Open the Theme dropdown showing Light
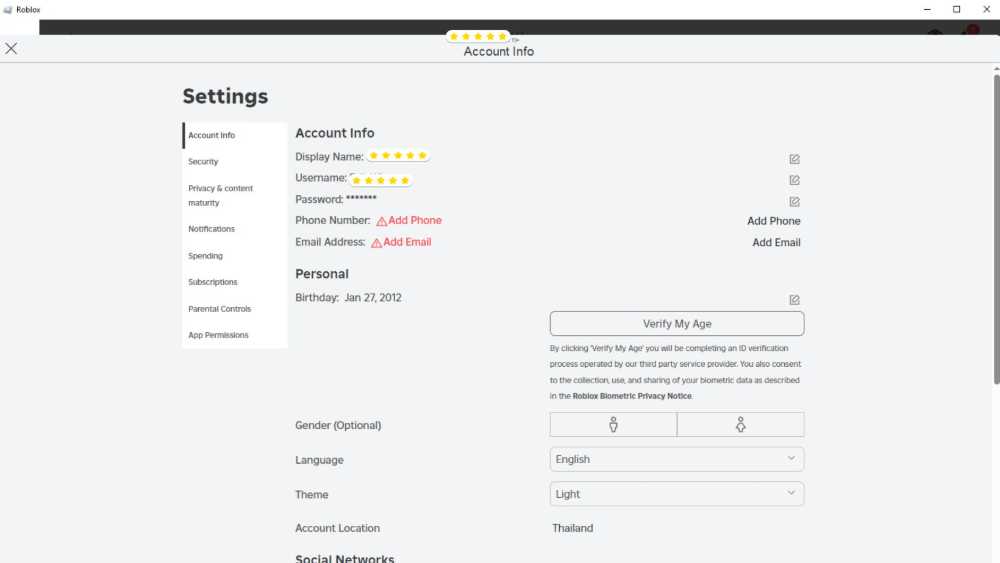The image size is (1000, 563). 677,494
